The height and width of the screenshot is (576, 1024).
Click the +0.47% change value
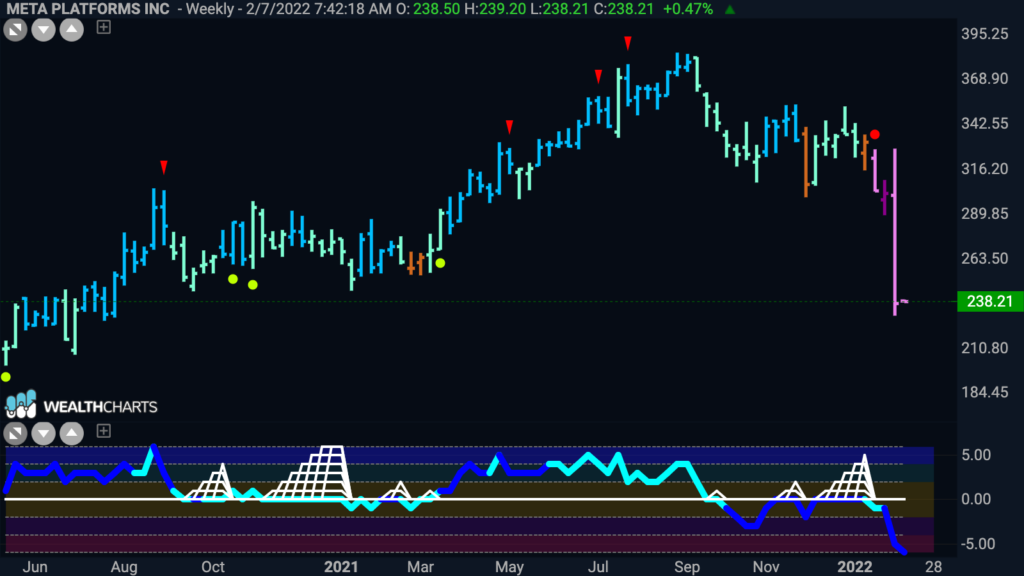pyautogui.click(x=688, y=9)
